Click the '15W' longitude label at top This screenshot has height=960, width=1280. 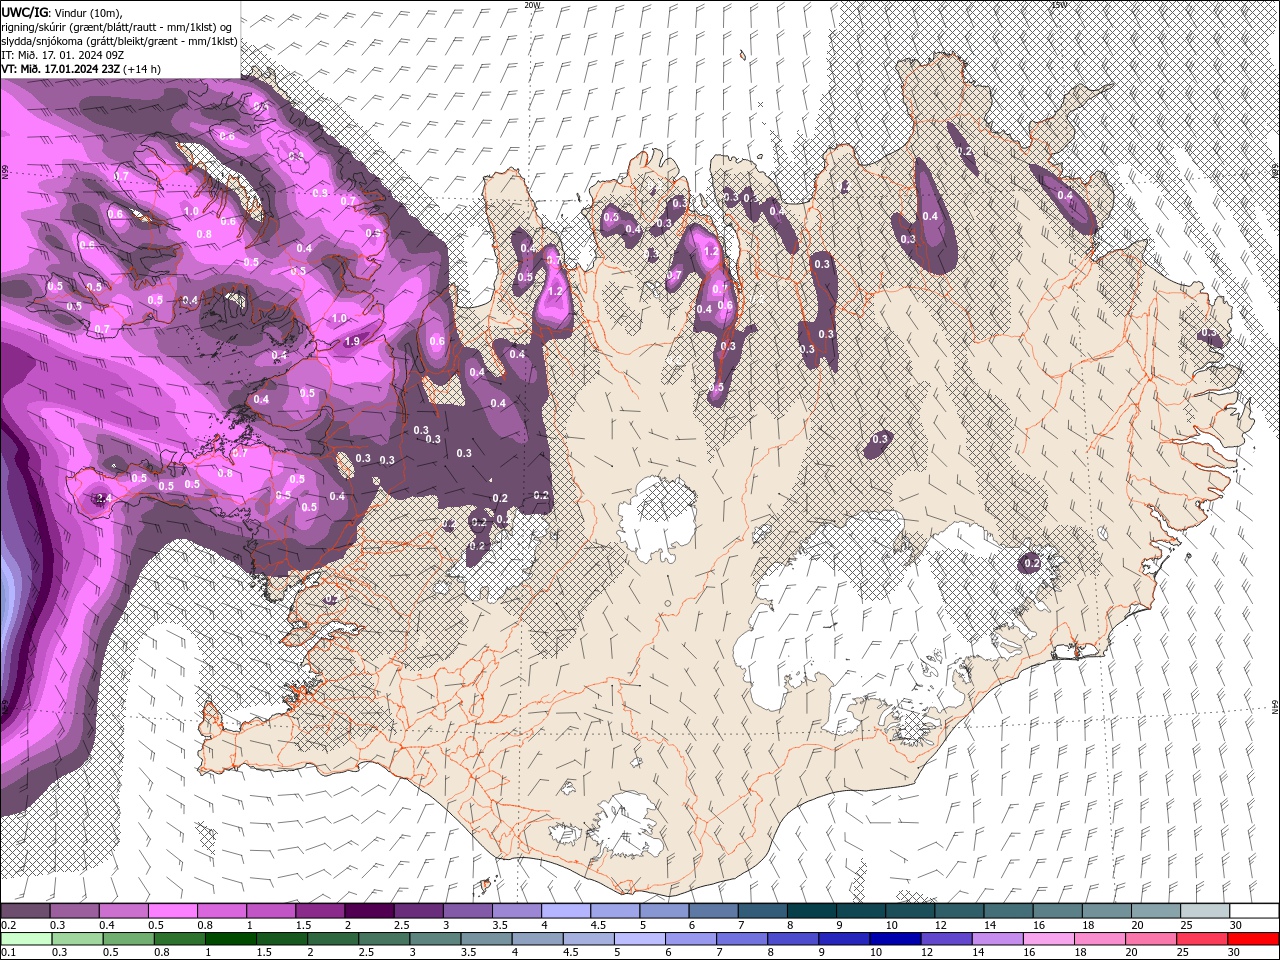click(x=1059, y=5)
